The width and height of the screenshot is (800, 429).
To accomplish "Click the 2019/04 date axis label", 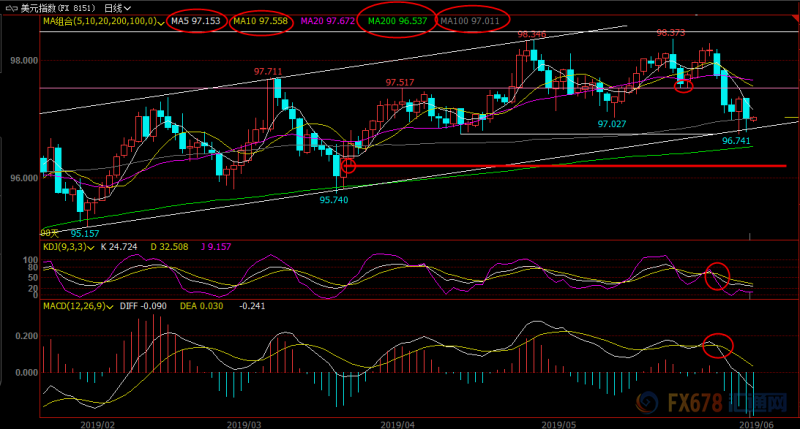I will point(397,424).
